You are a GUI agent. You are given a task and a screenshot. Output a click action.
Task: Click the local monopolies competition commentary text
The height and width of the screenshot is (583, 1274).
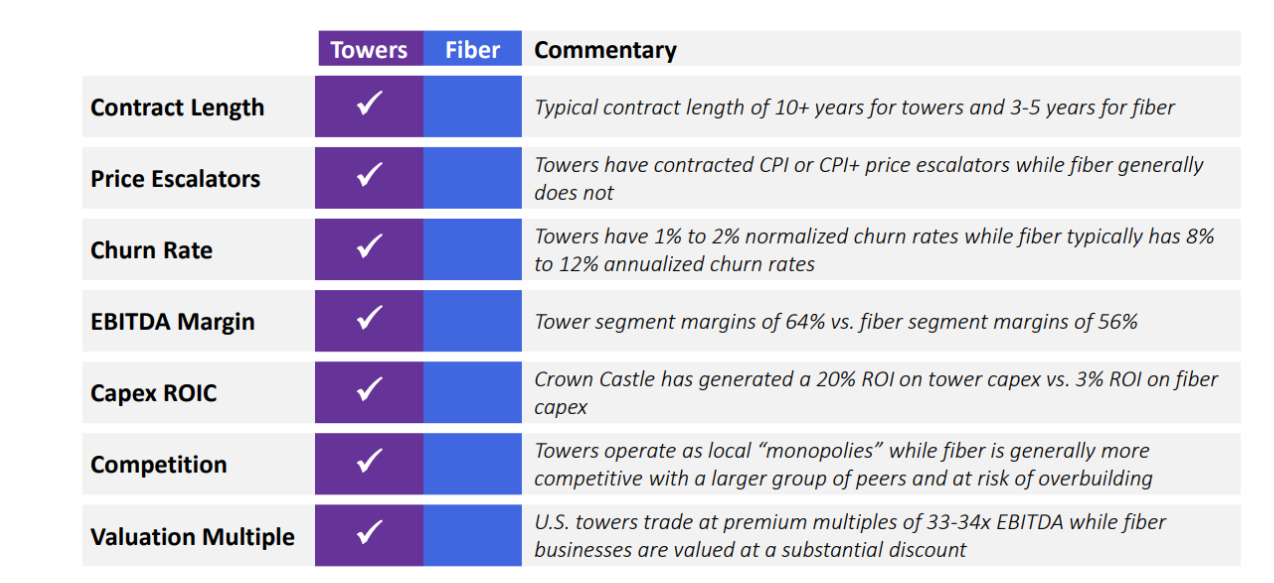click(843, 465)
